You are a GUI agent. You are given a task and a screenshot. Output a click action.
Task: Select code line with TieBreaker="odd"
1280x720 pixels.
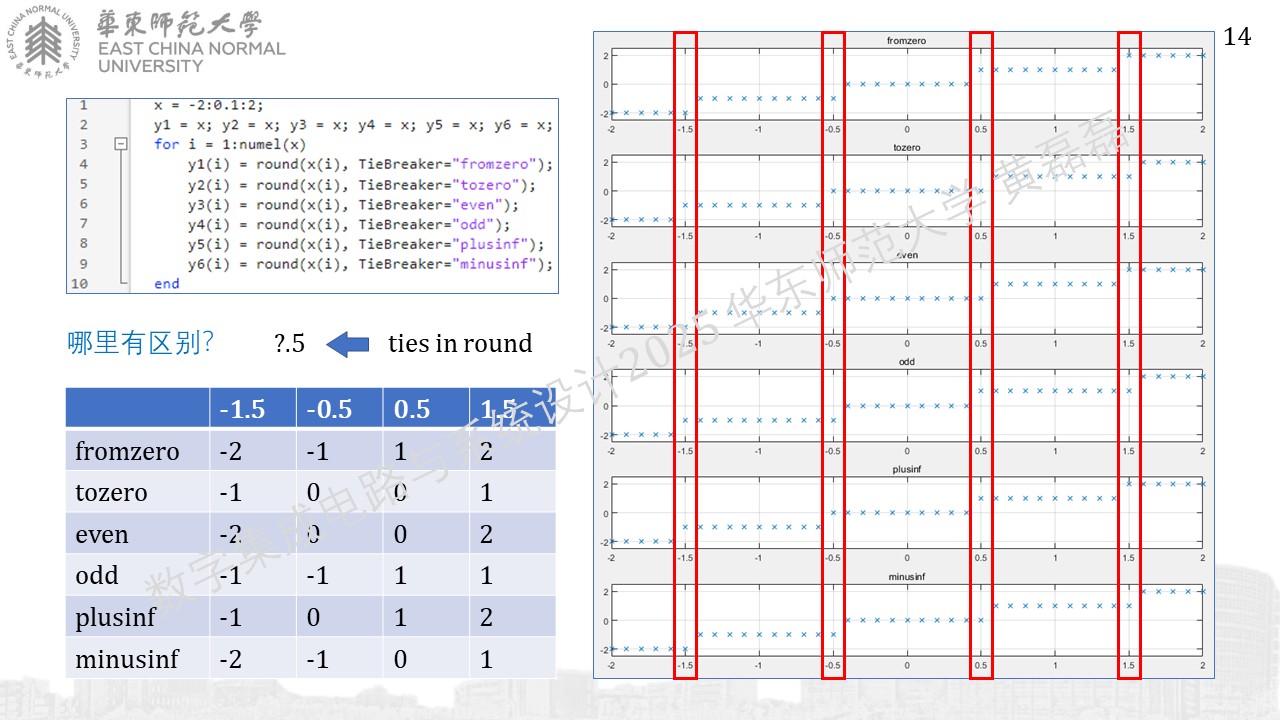pos(349,224)
